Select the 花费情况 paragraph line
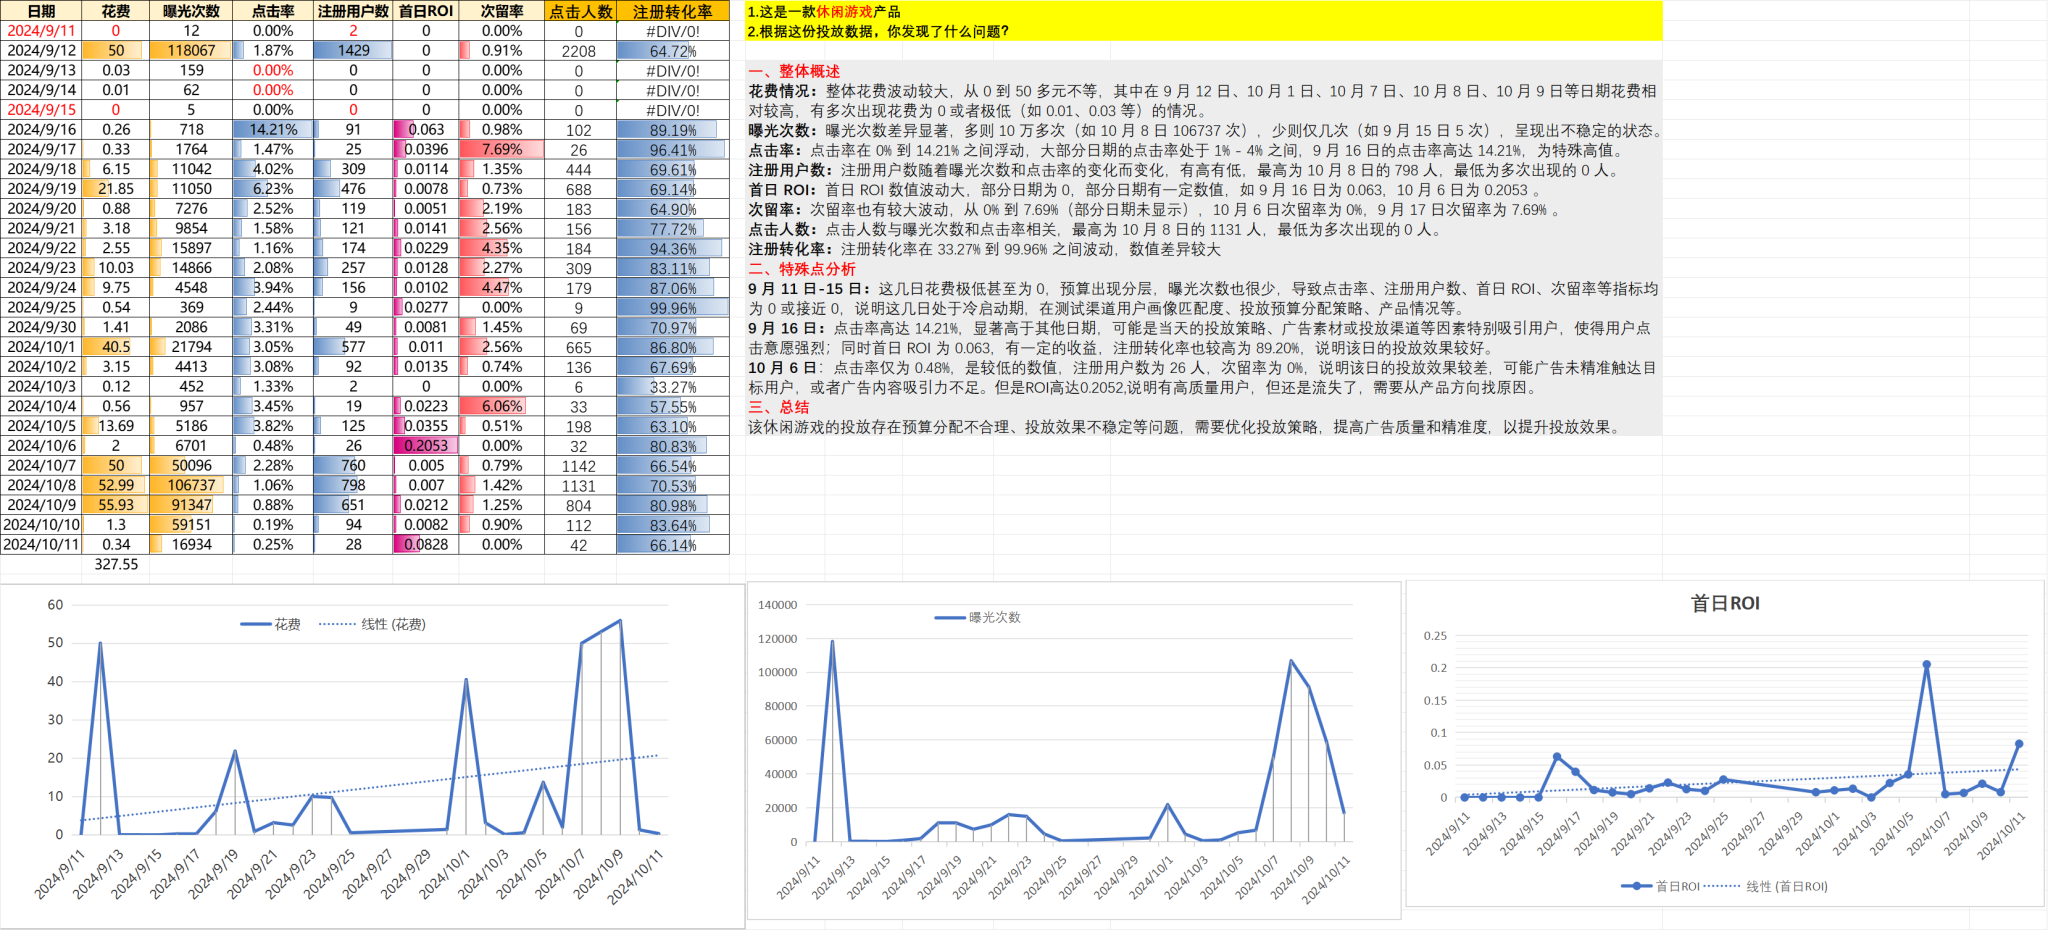This screenshot has width=2048, height=930. coord(1202,101)
